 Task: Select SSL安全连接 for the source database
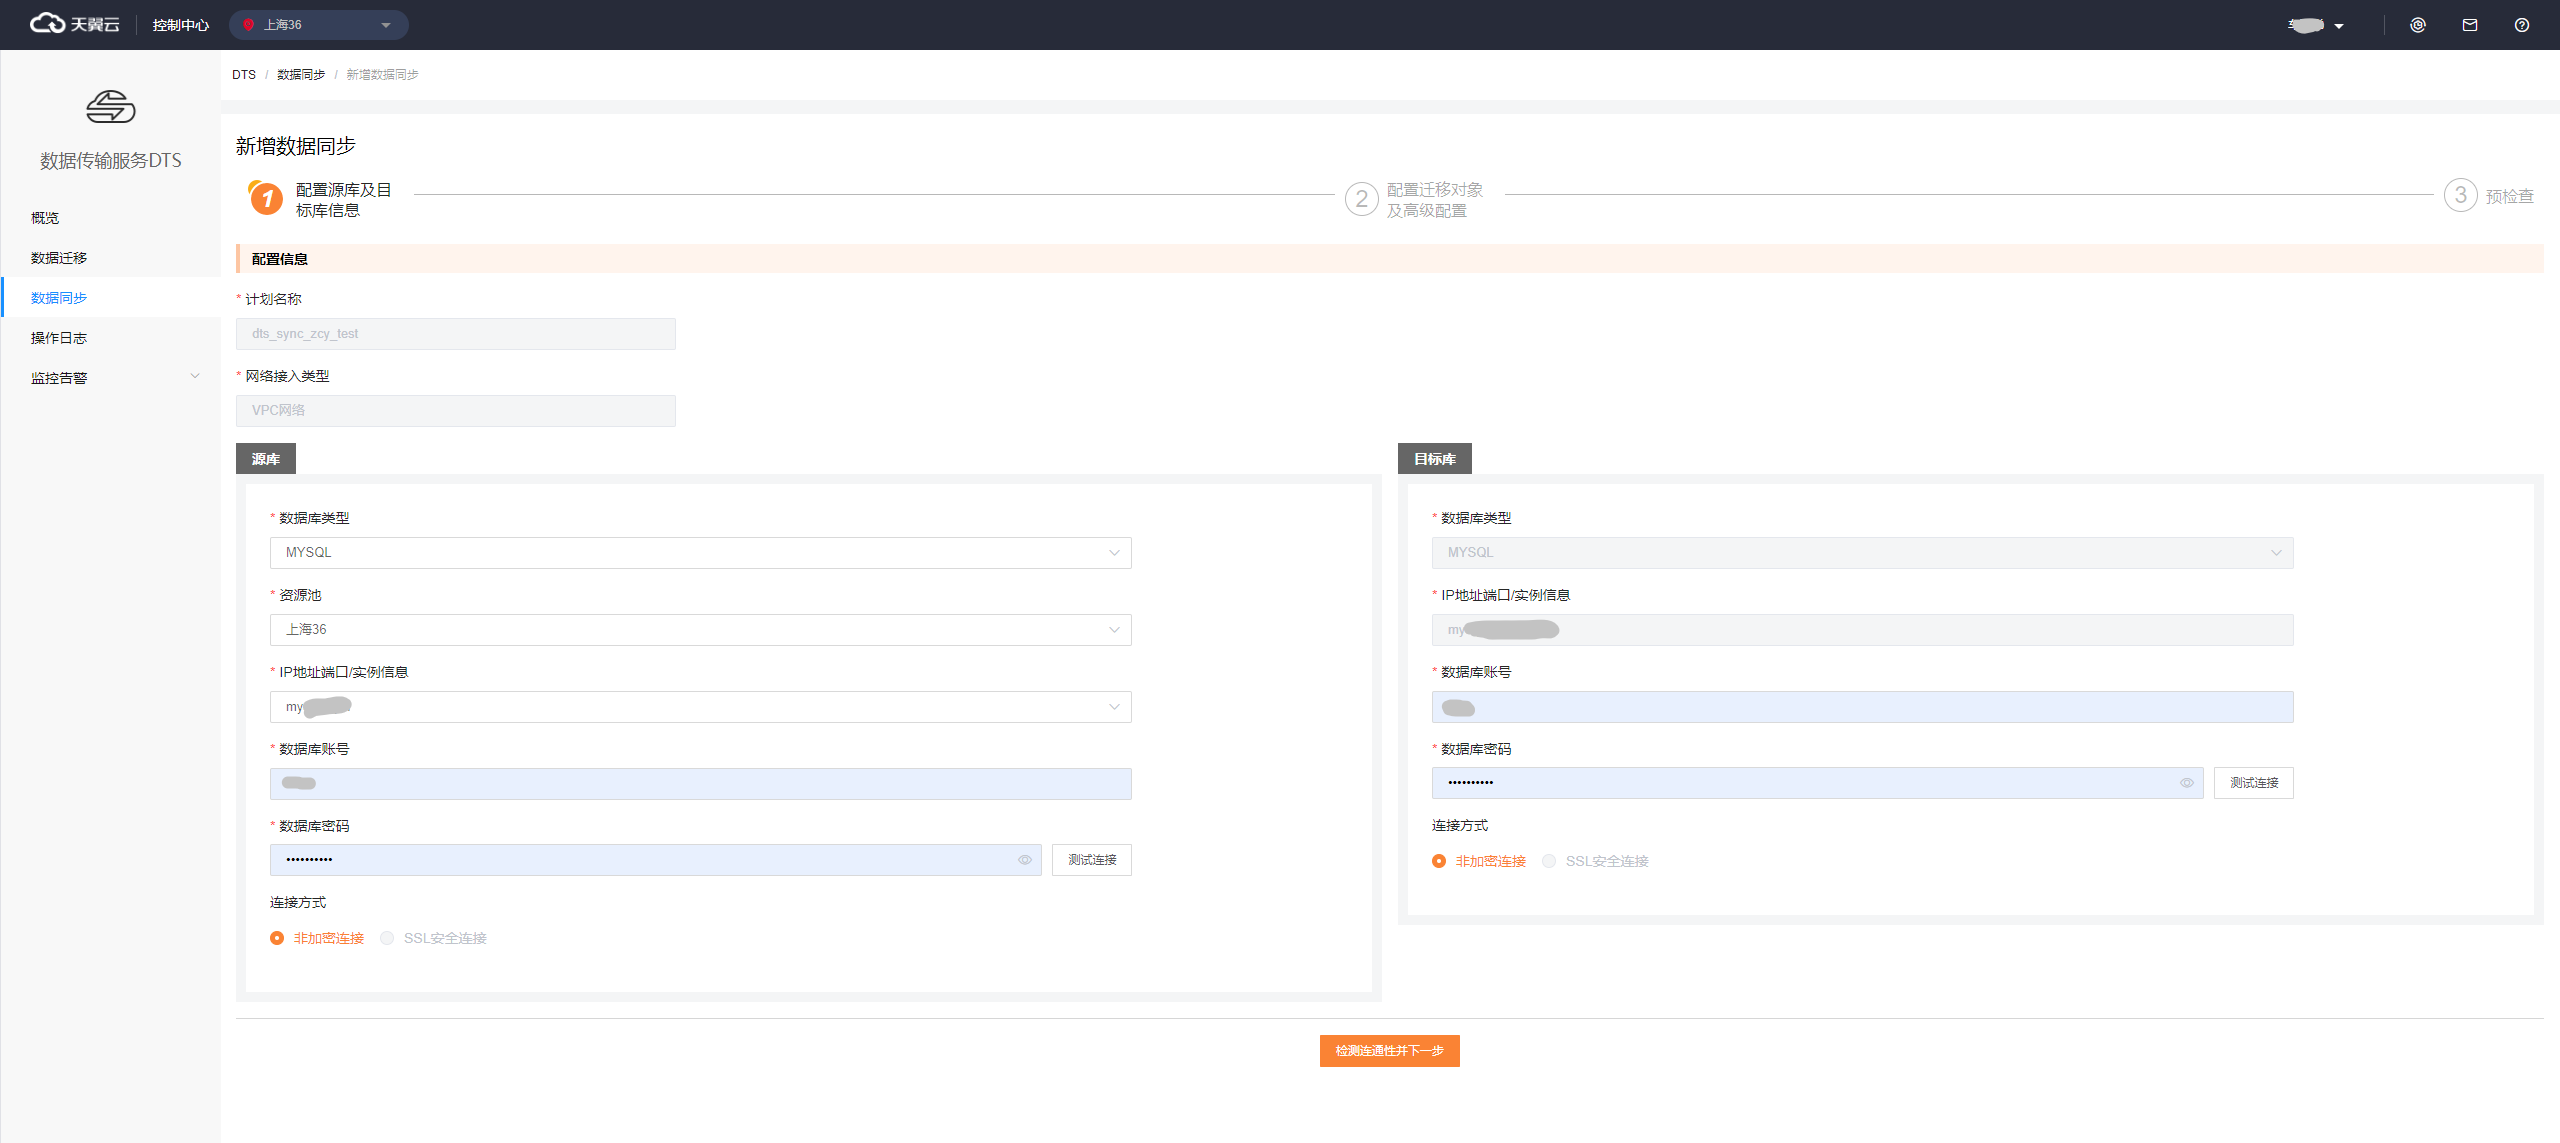click(387, 938)
